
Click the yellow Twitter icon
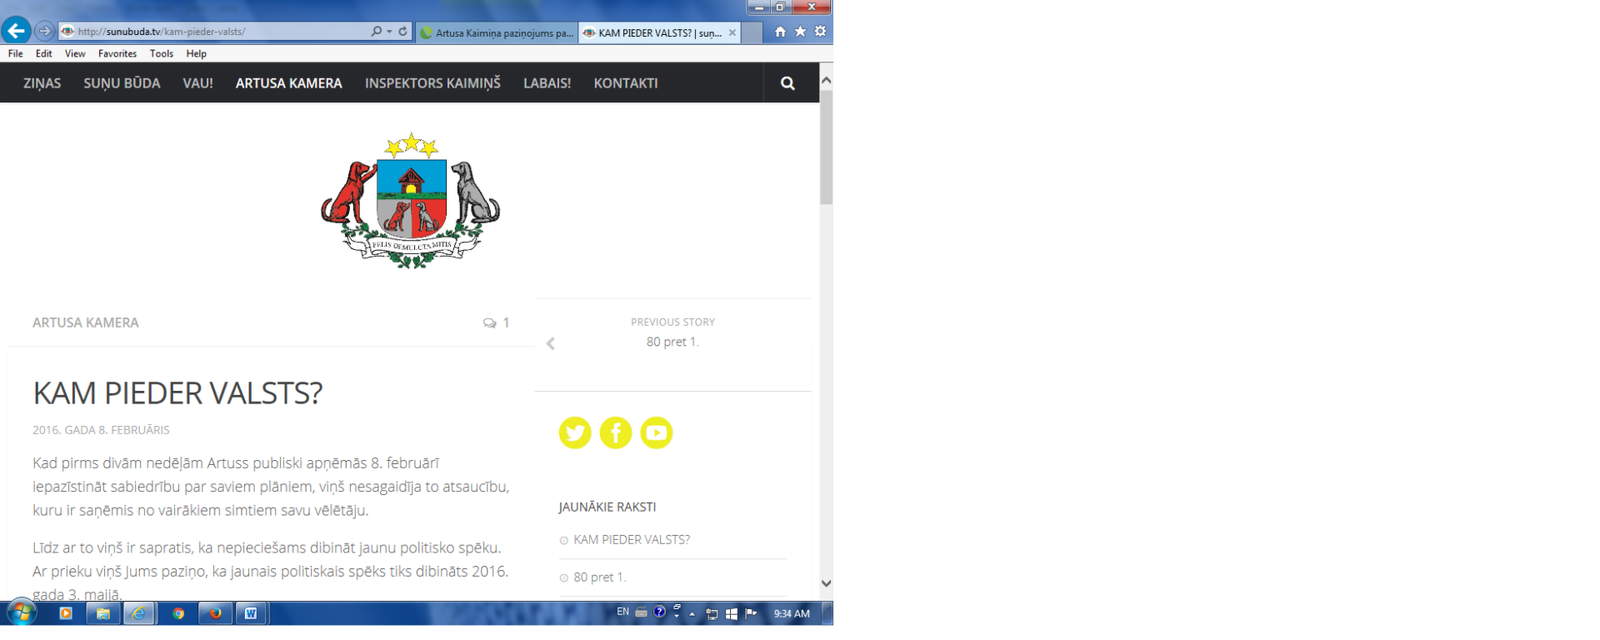575,433
